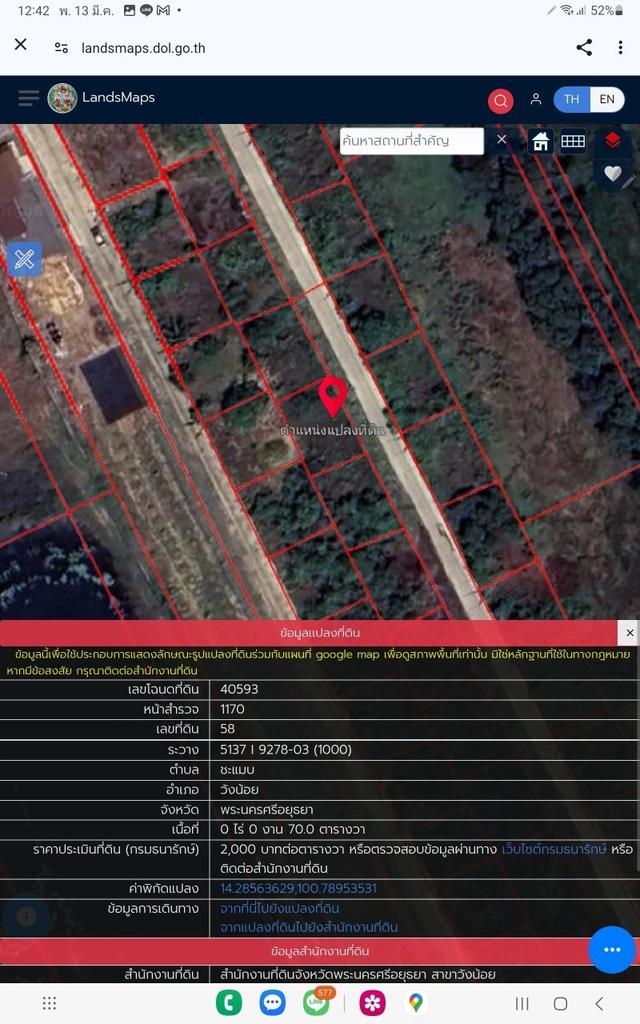Open the measurement tools ruler icon
Image resolution: width=640 pixels, height=1024 pixels.
tap(24, 259)
